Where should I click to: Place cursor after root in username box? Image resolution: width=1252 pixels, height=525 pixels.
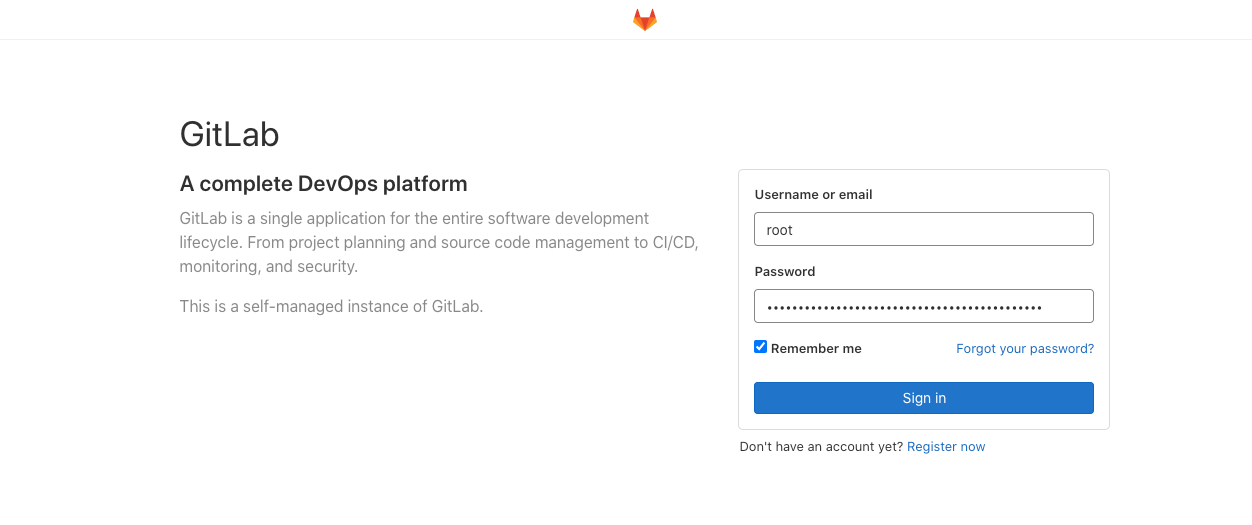coord(795,230)
